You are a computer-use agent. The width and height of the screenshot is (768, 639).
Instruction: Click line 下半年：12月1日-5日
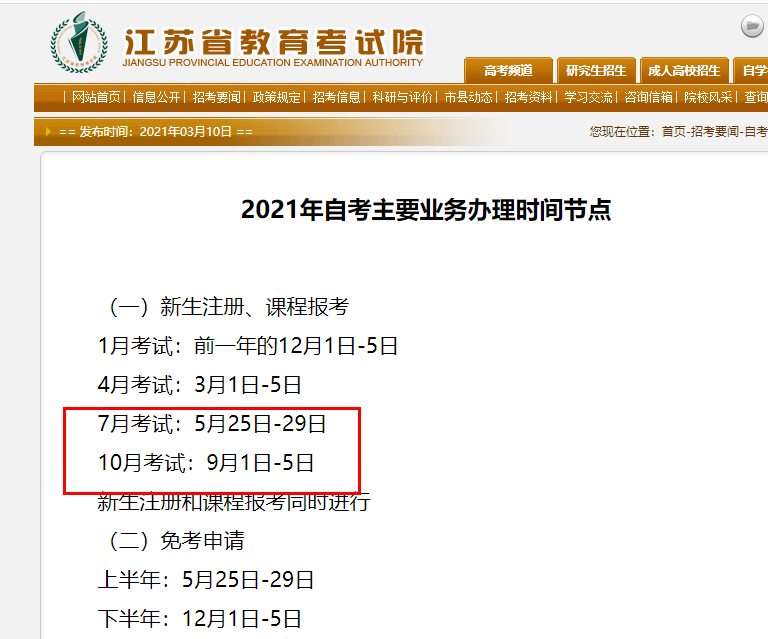(x=199, y=618)
